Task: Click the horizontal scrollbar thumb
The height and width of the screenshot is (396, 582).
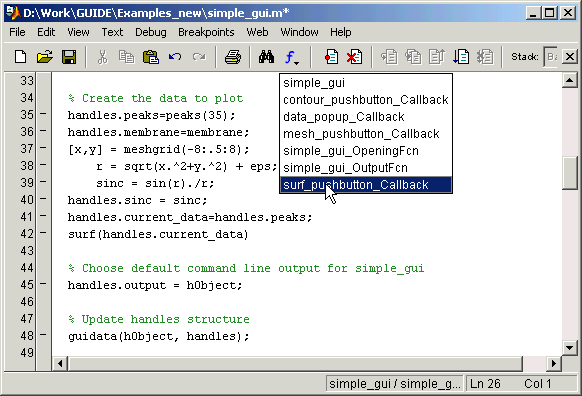Action: click(295, 363)
